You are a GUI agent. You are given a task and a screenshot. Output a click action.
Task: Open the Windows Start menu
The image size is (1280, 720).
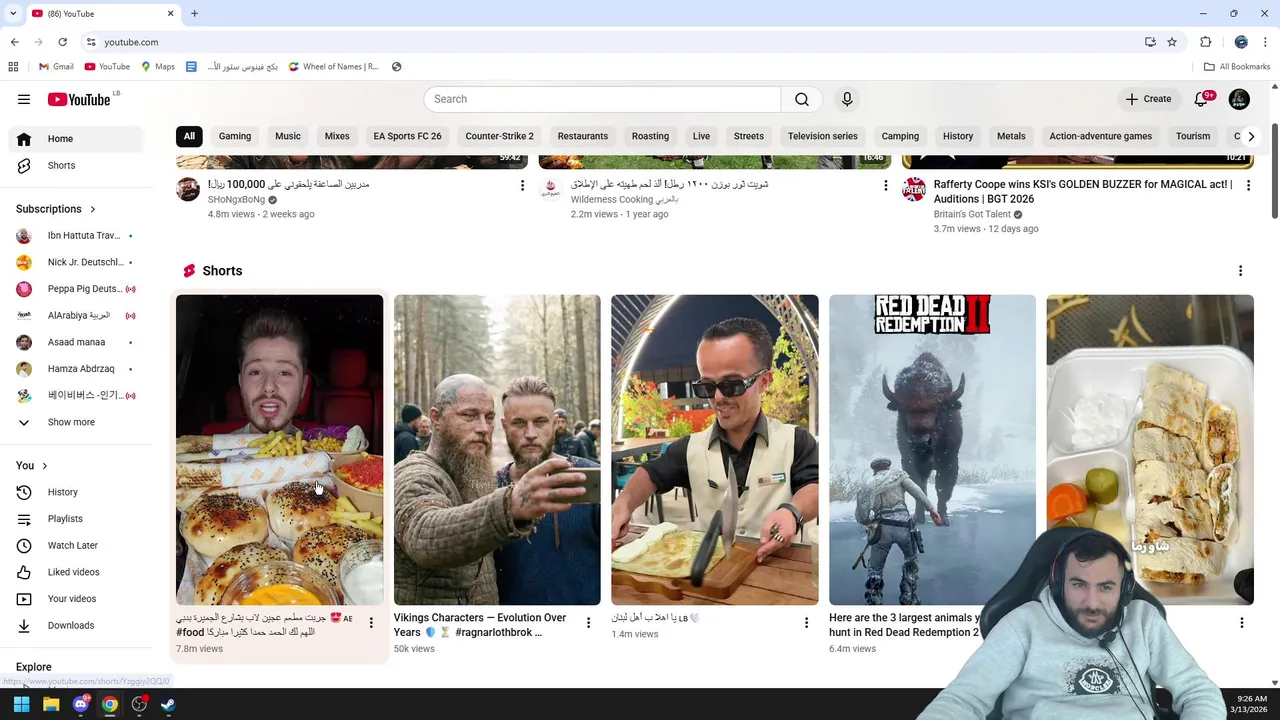[21, 705]
